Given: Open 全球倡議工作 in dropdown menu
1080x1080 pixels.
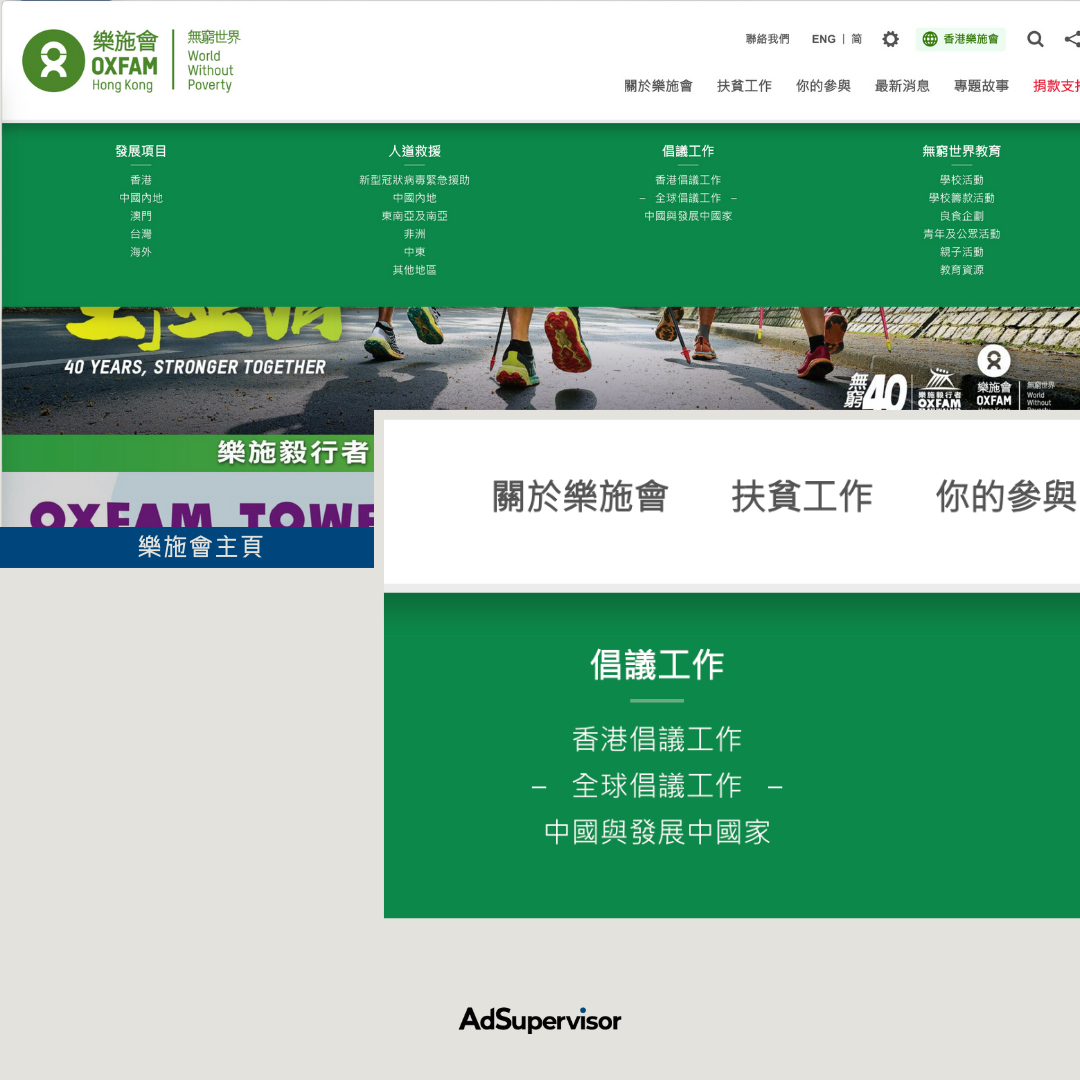Looking at the screenshot, I should (x=687, y=198).
